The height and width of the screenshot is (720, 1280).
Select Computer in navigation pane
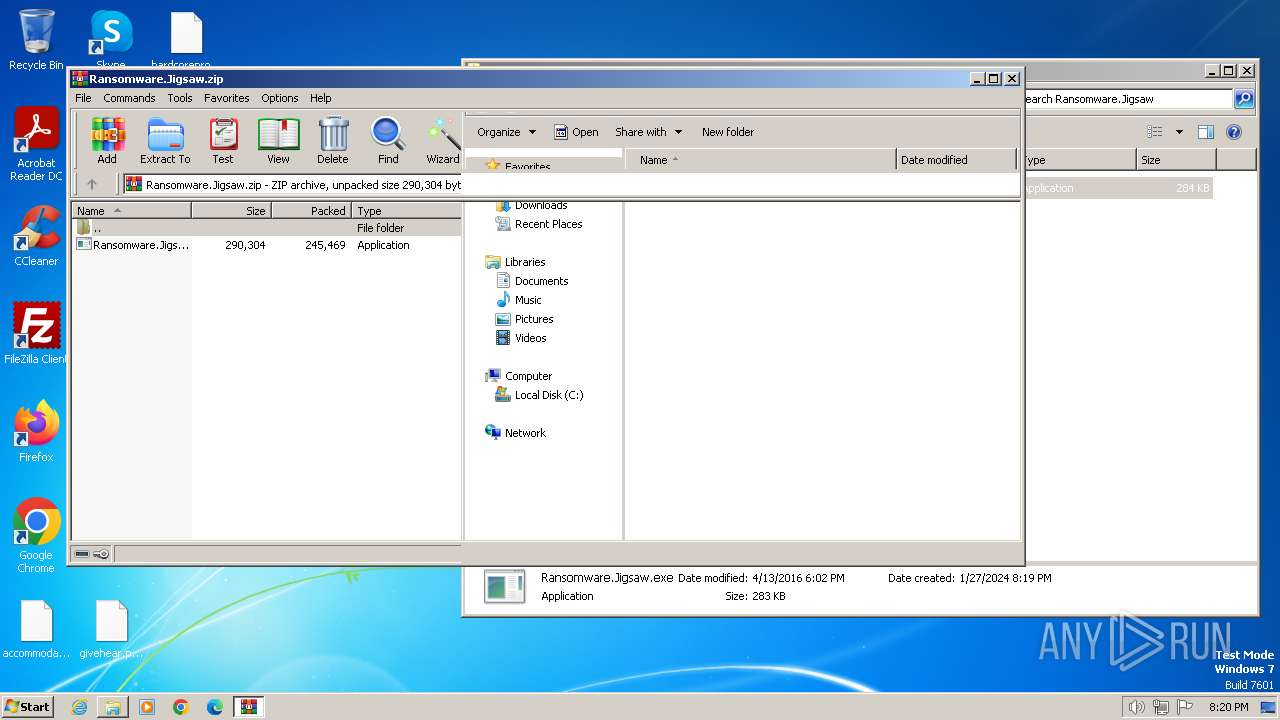click(518, 376)
